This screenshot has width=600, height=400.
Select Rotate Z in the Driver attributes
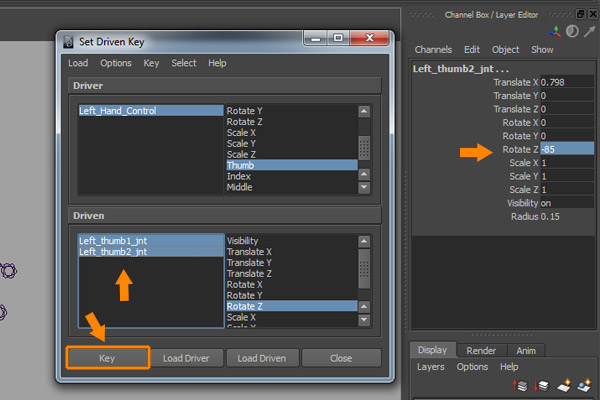coord(292,122)
